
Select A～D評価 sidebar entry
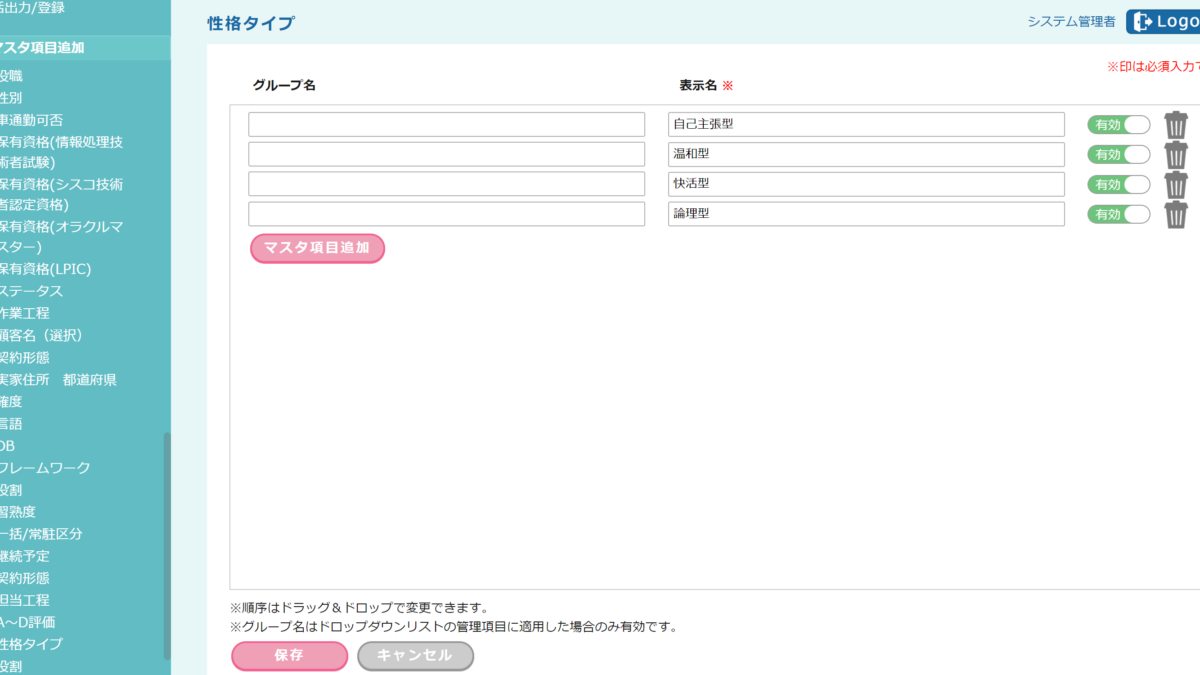point(28,622)
